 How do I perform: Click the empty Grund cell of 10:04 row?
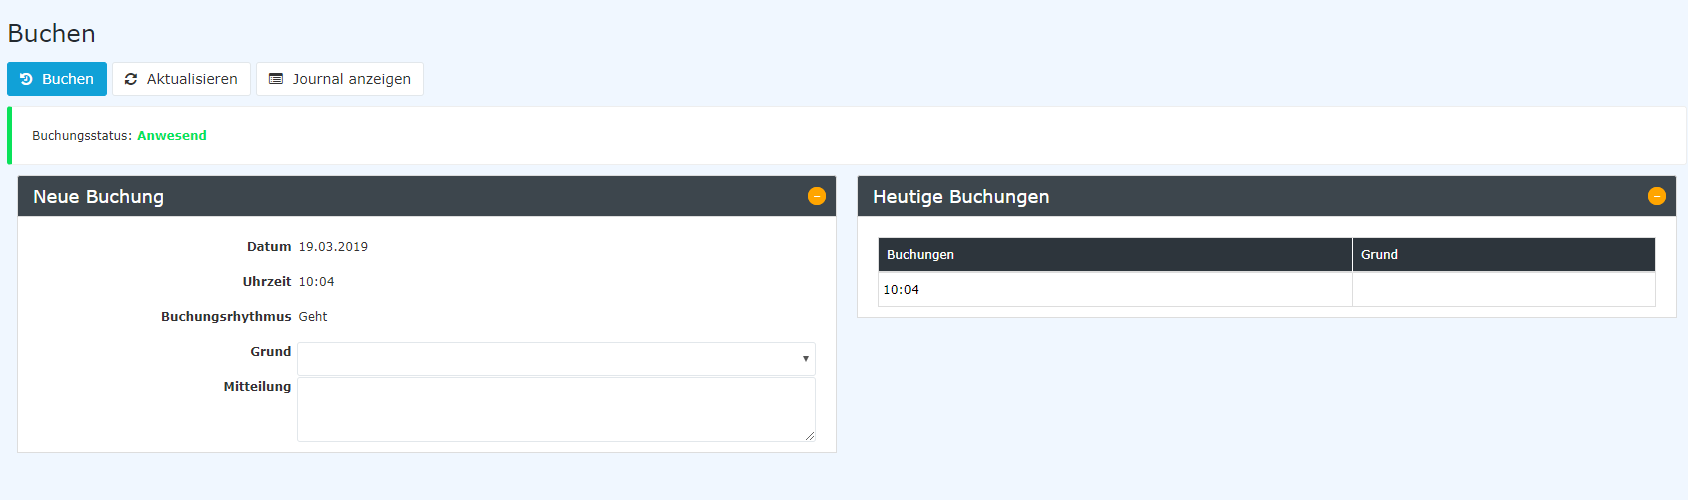1503,290
